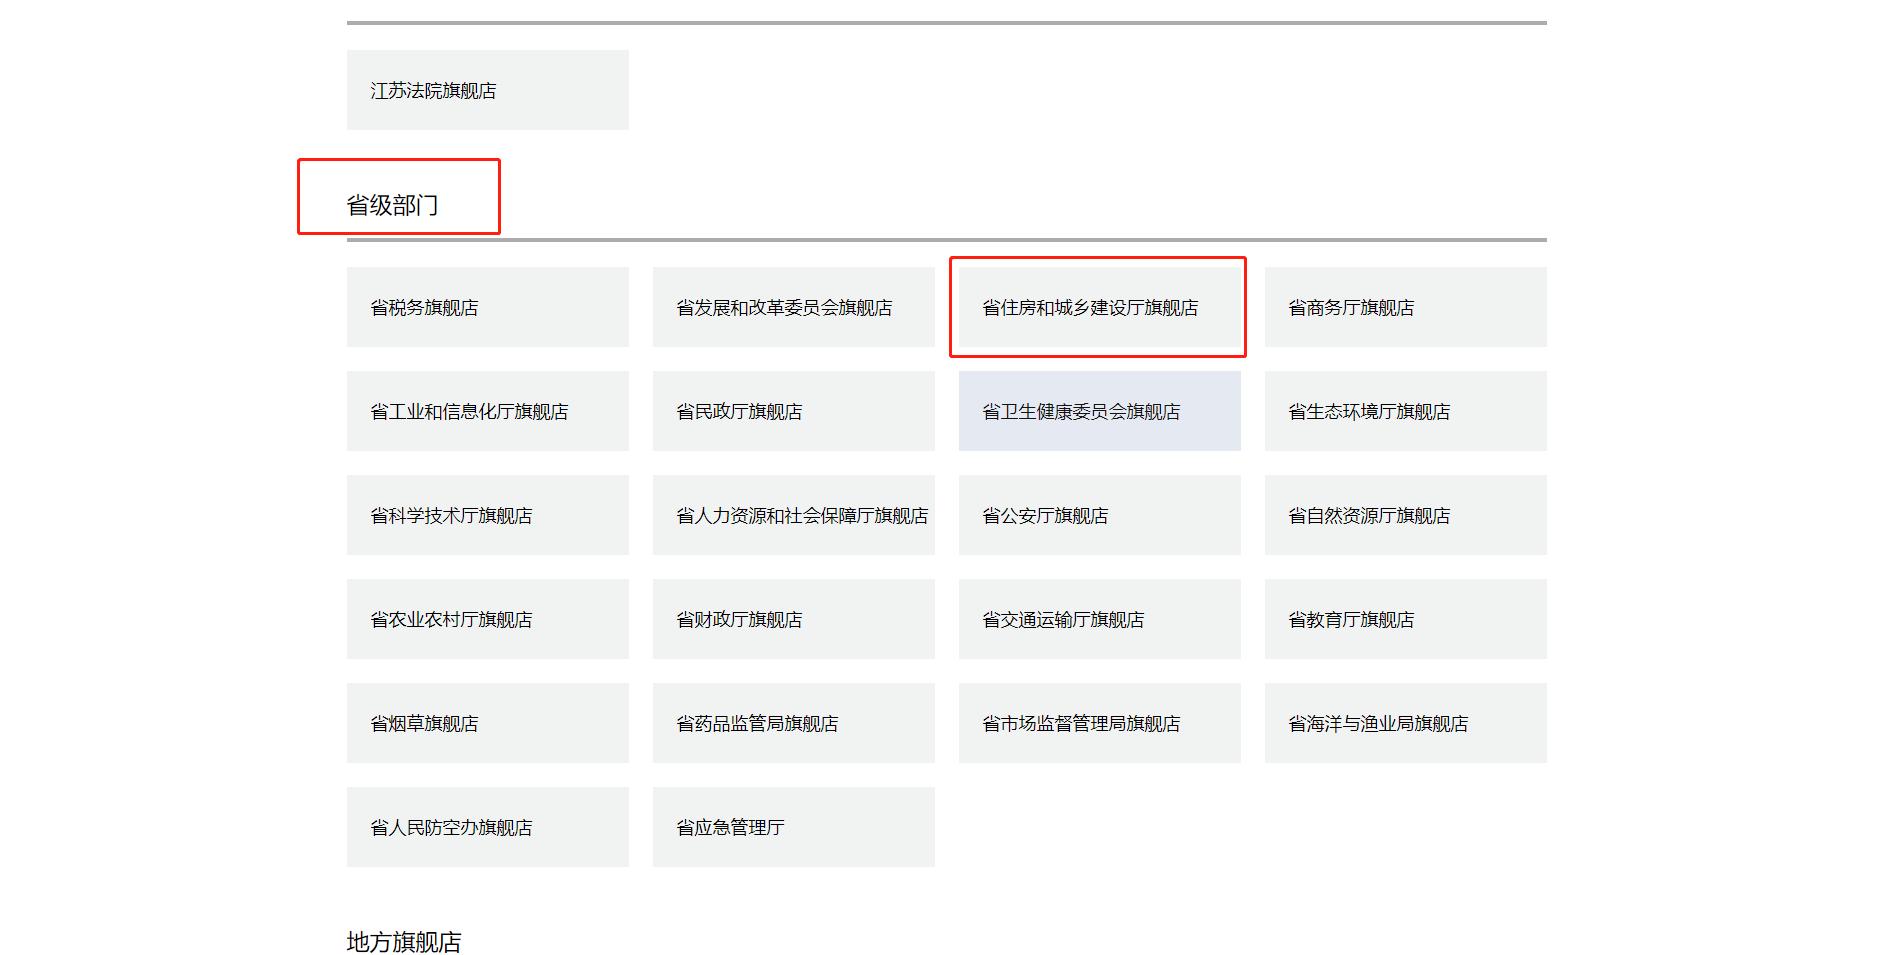This screenshot has width=1895, height=955.
Task: Open 省市场监督管理局旗舰店
Action: [1100, 723]
